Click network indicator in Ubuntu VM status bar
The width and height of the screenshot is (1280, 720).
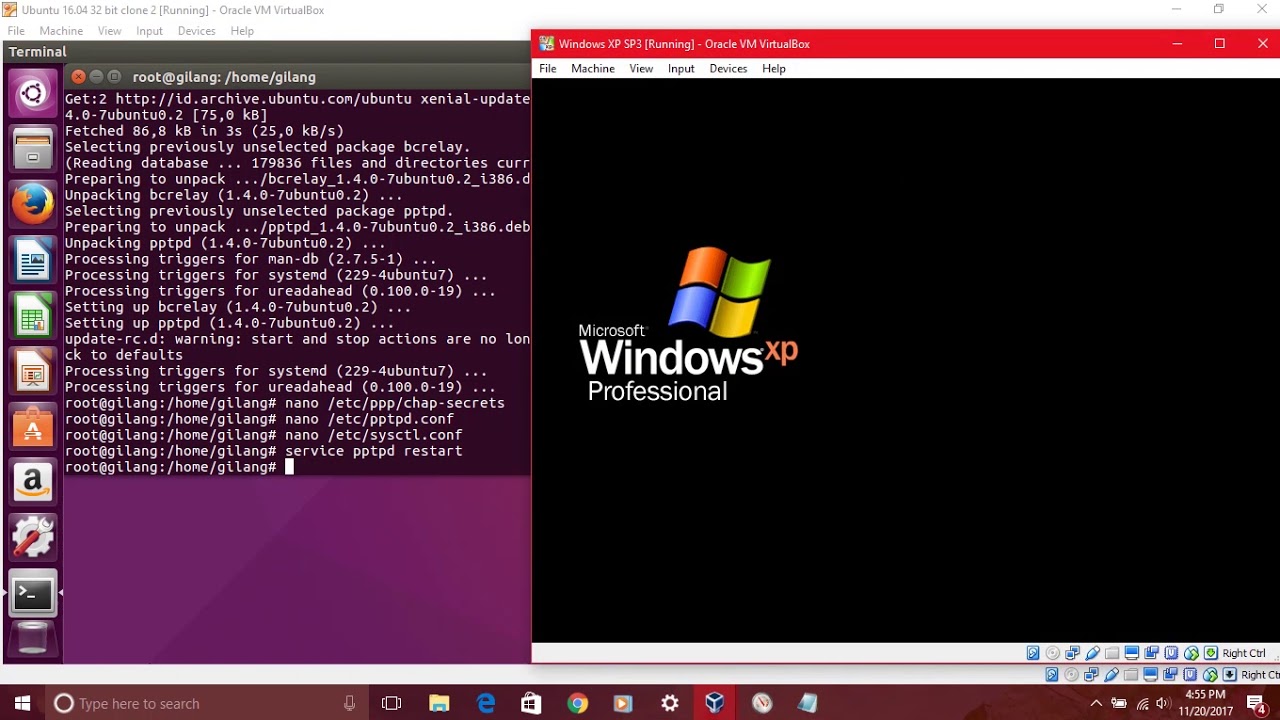pyautogui.click(x=1091, y=675)
